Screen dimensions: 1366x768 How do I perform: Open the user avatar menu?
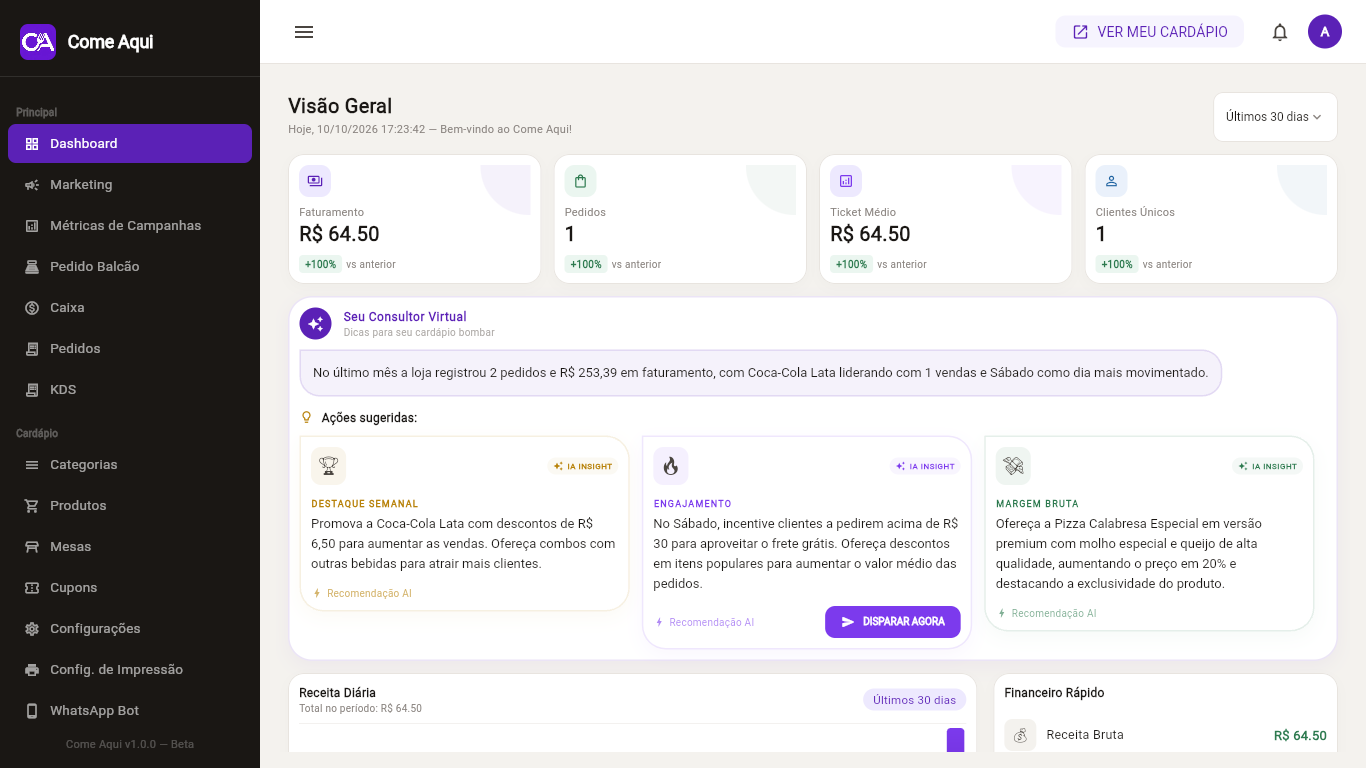point(1325,32)
